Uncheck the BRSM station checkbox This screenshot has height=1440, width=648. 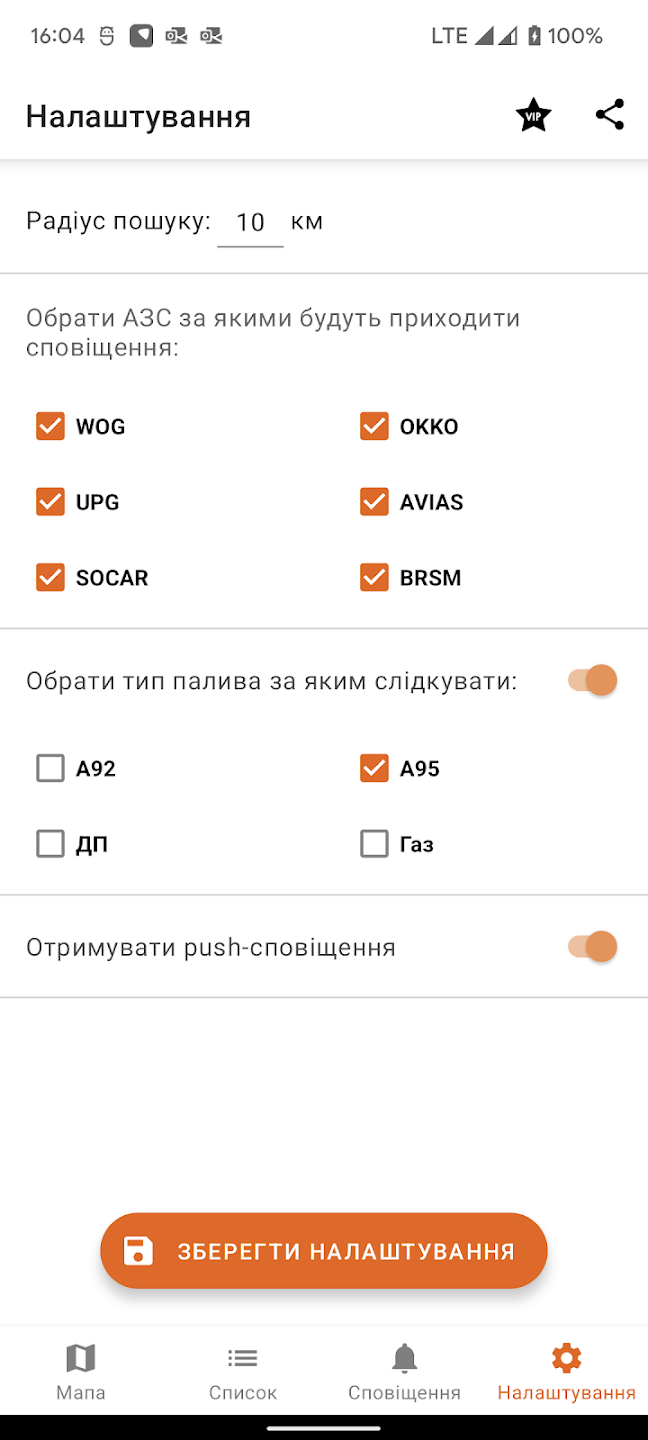pos(374,577)
